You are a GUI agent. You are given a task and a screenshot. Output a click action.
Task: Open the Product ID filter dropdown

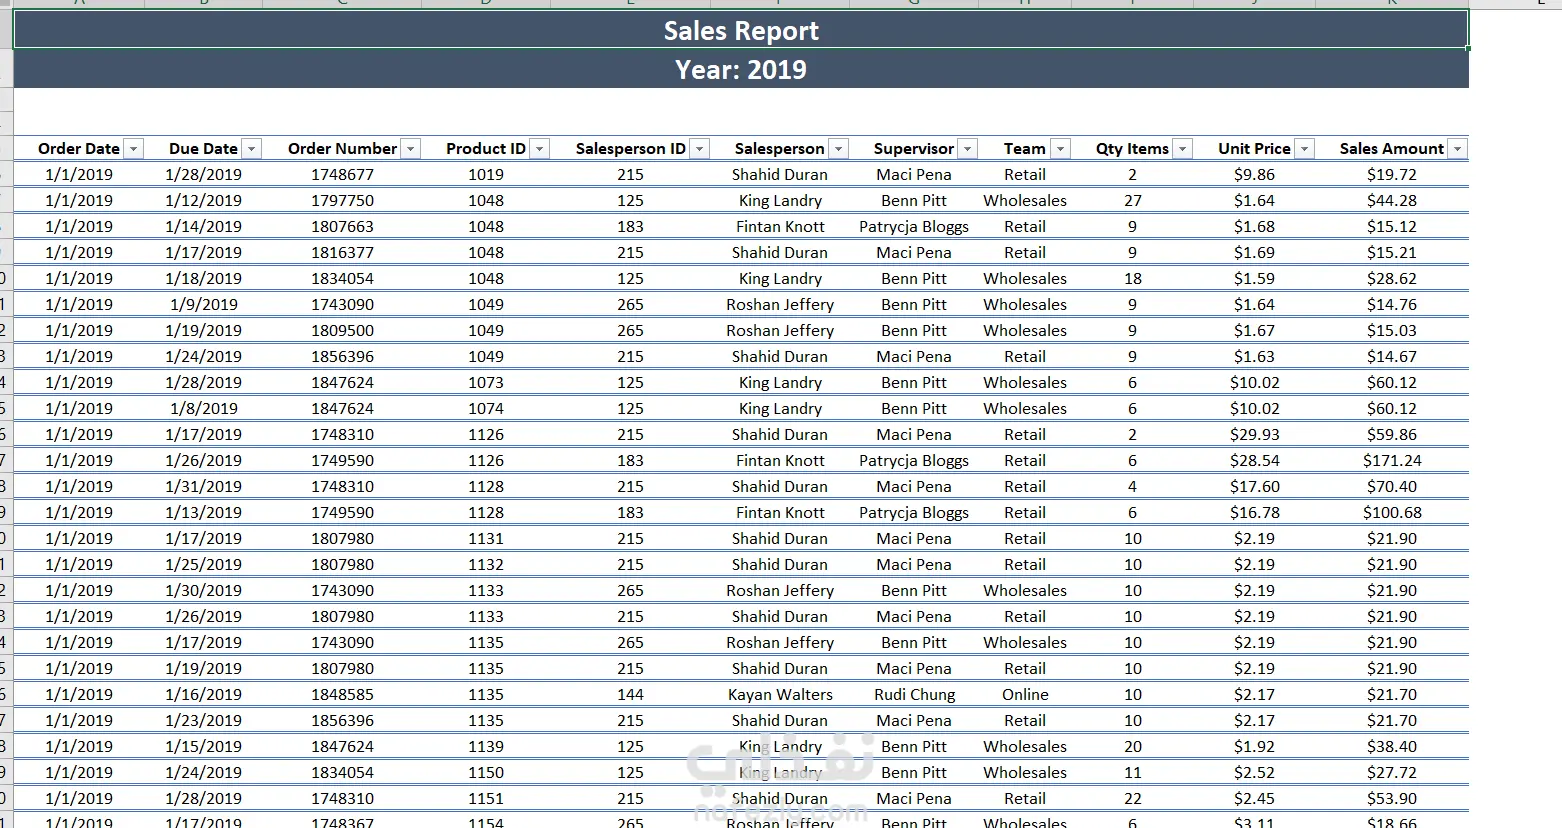pyautogui.click(x=539, y=149)
